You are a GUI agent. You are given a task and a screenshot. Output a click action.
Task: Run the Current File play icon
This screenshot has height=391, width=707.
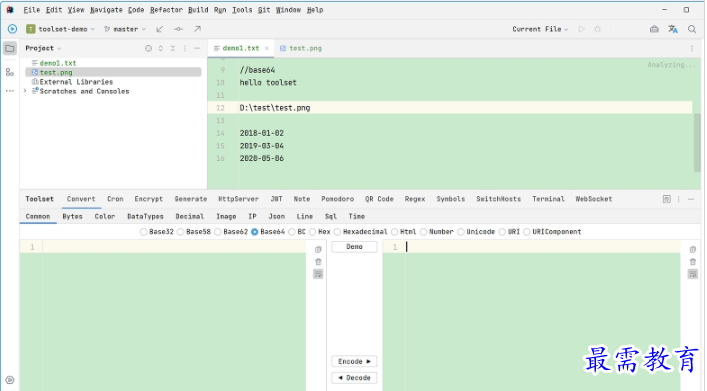click(582, 29)
